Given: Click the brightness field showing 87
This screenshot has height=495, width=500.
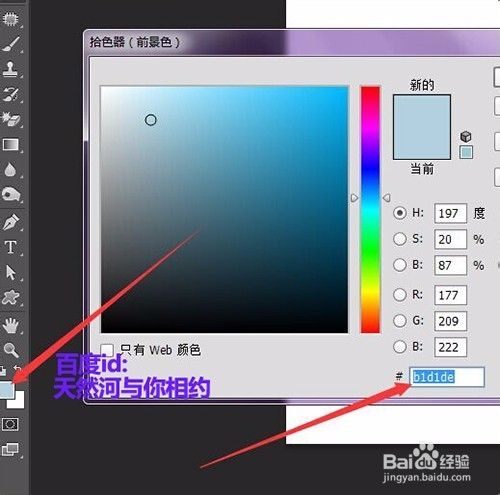Looking at the screenshot, I should (x=450, y=265).
